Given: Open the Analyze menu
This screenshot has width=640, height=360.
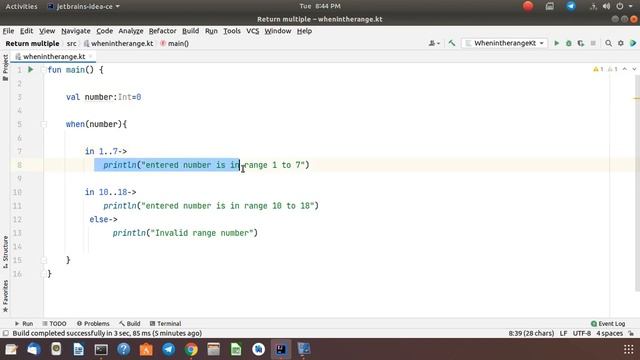Looking at the screenshot, I should [x=131, y=31].
